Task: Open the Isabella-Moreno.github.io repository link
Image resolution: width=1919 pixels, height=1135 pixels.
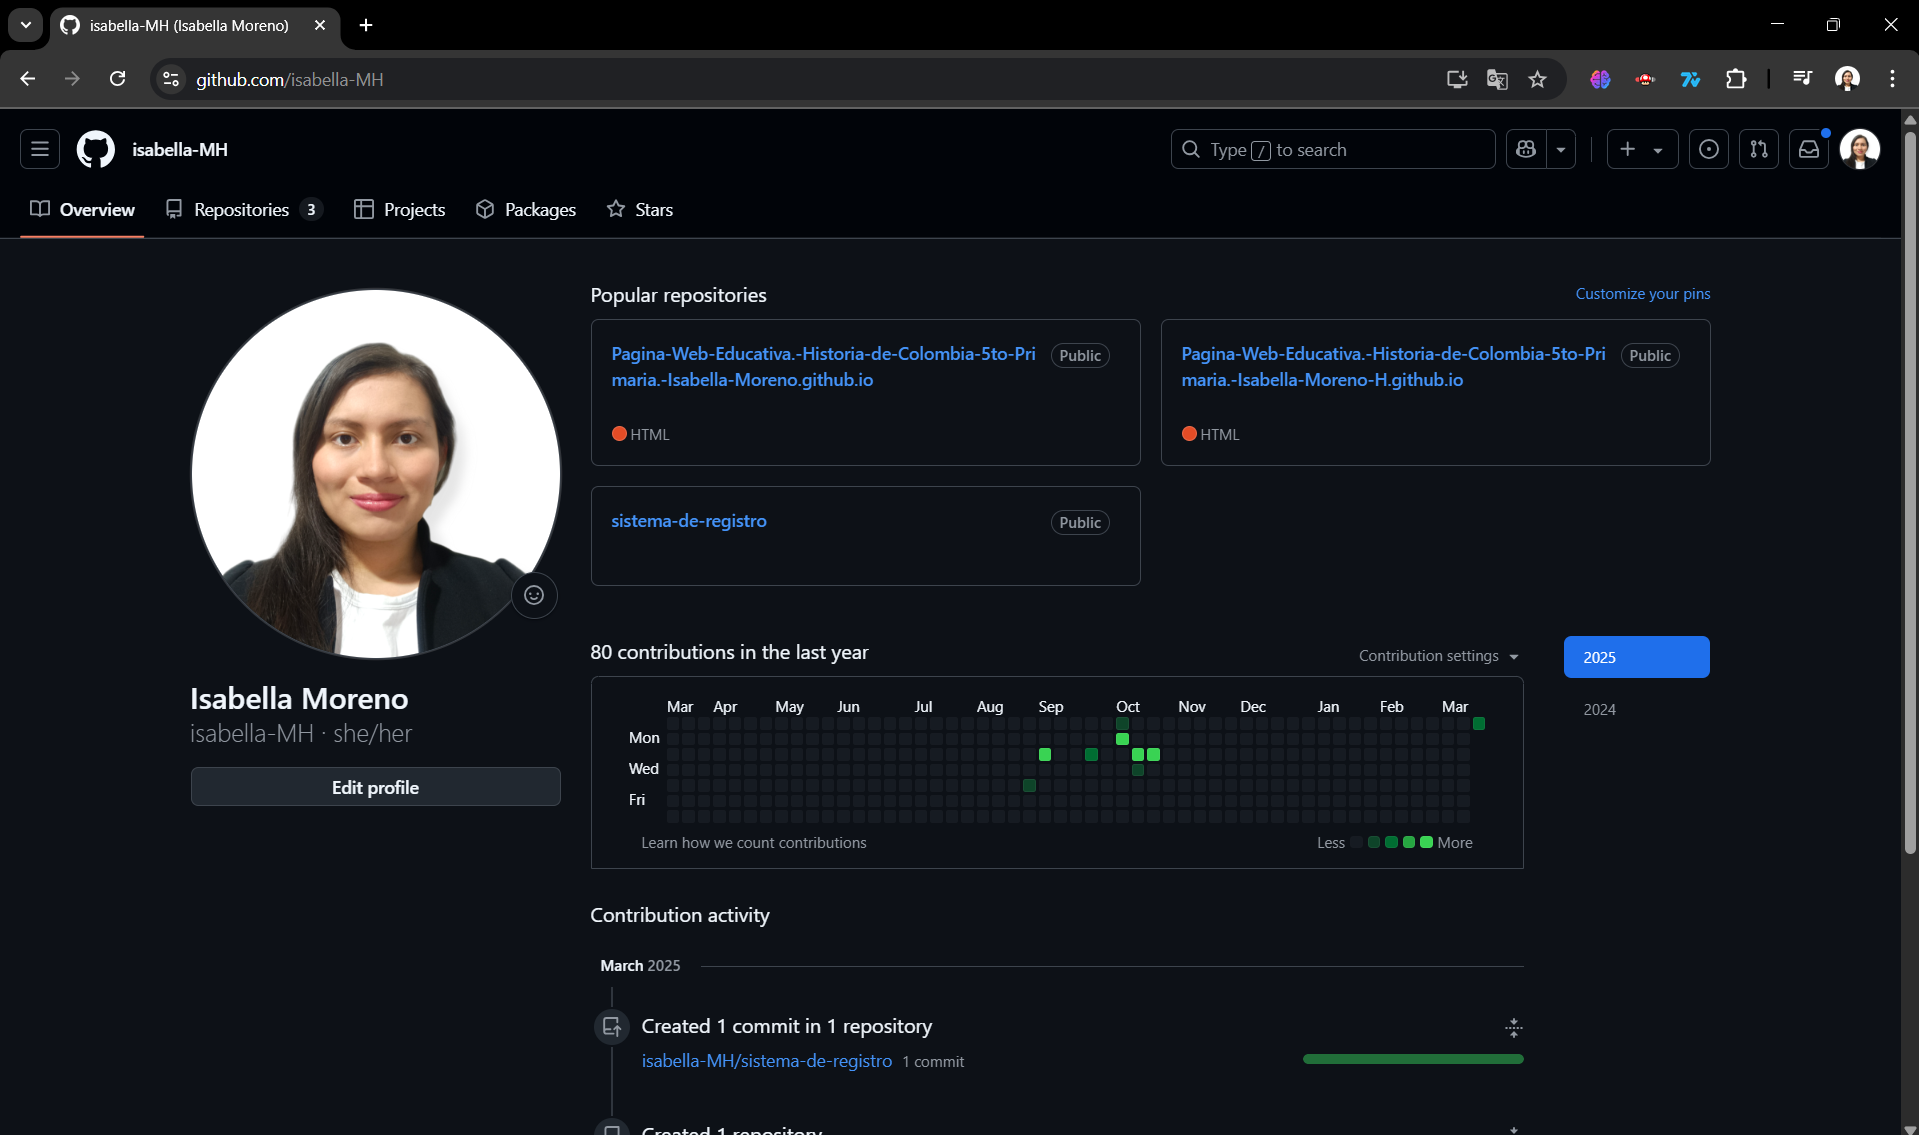Action: (822, 367)
